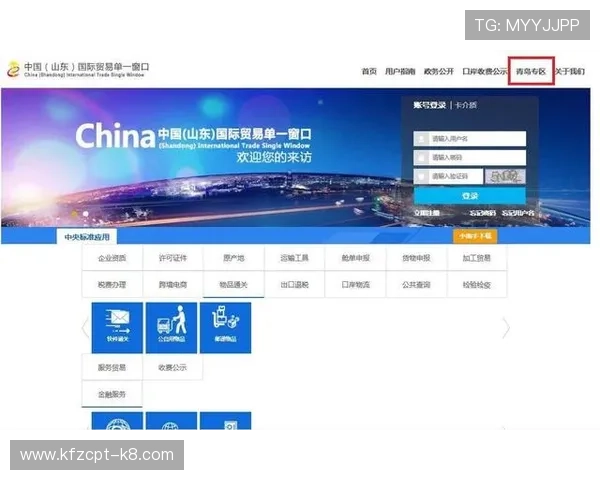Click the lock icon in password field

coord(422,157)
